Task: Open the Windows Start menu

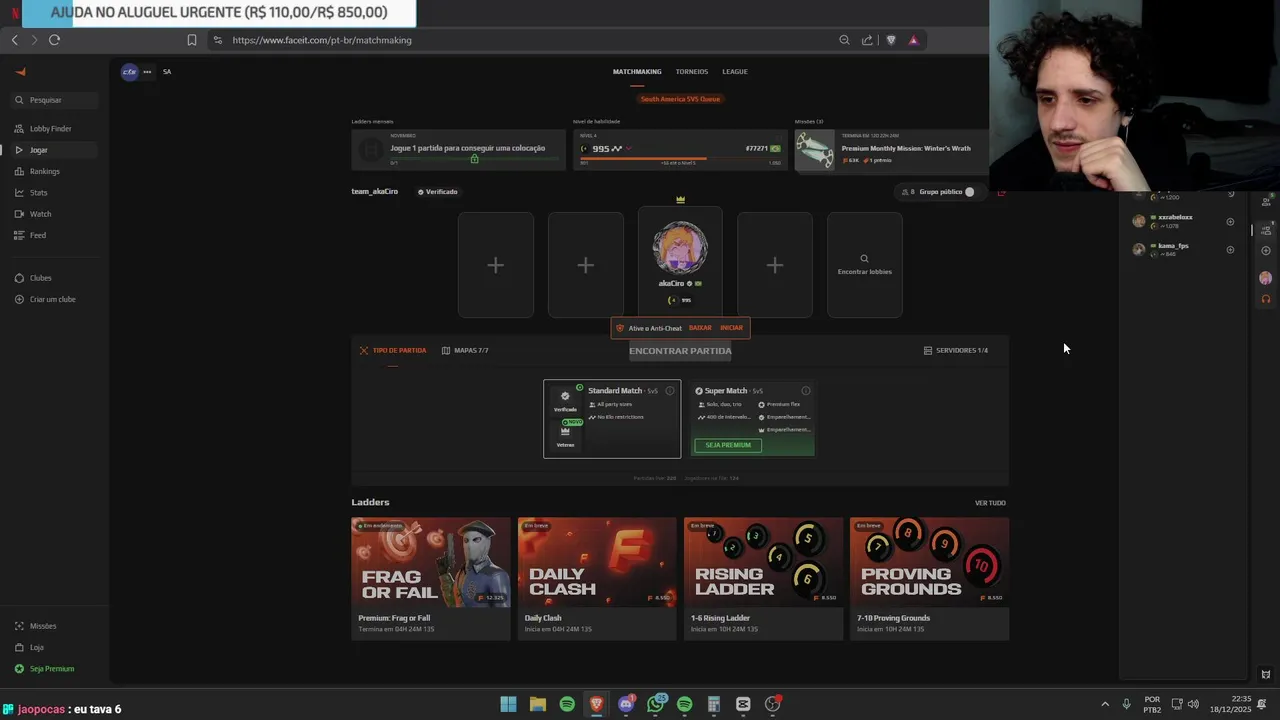Action: point(508,704)
